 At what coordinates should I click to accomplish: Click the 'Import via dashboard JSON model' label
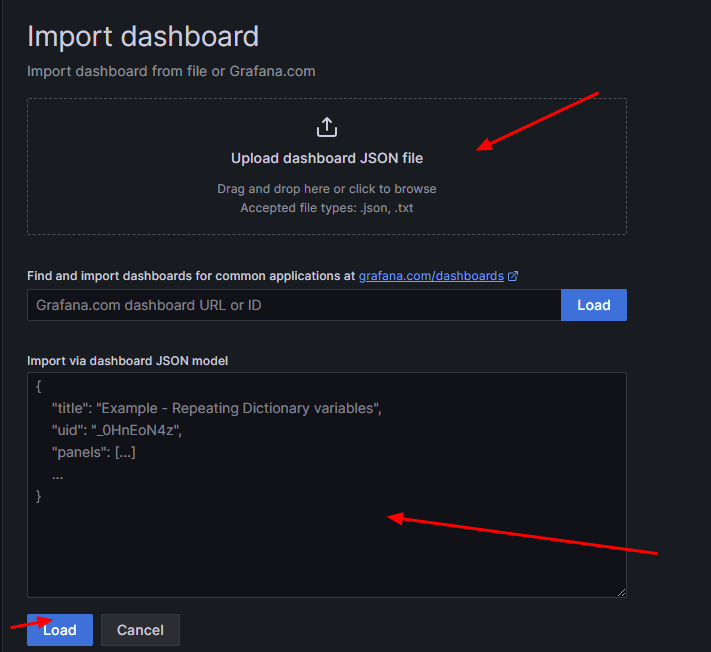(x=128, y=360)
